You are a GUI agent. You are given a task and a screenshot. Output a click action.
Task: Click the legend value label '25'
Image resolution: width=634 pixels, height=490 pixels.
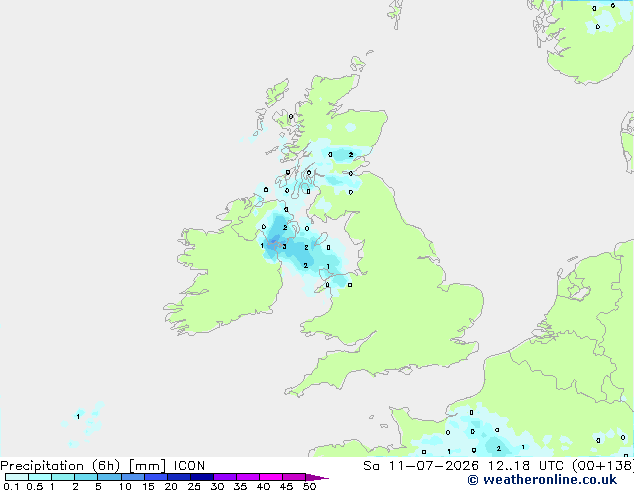coord(194,486)
